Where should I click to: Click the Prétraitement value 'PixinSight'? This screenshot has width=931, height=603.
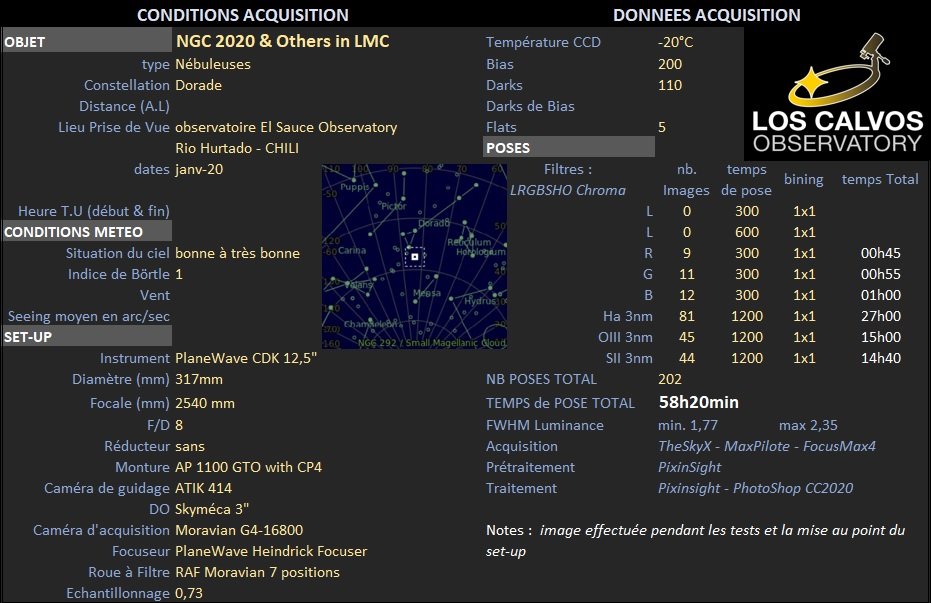pos(689,467)
